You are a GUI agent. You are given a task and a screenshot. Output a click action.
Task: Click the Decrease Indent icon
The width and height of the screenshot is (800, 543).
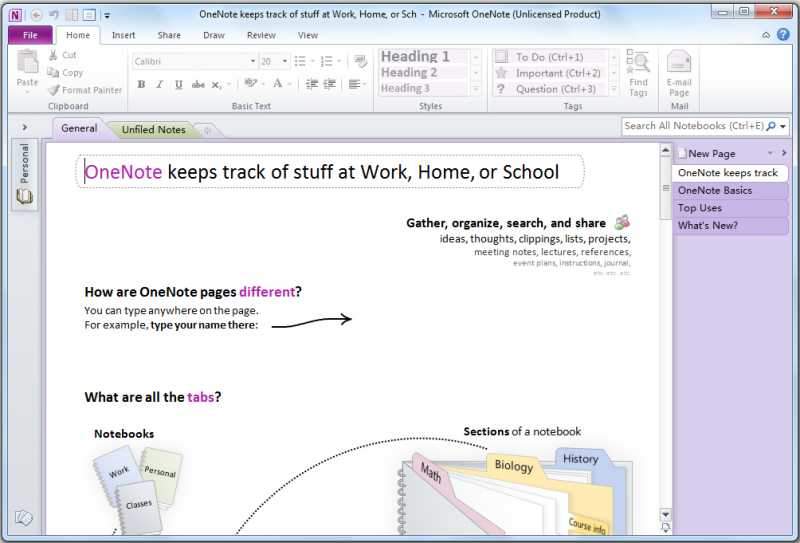[x=311, y=84]
